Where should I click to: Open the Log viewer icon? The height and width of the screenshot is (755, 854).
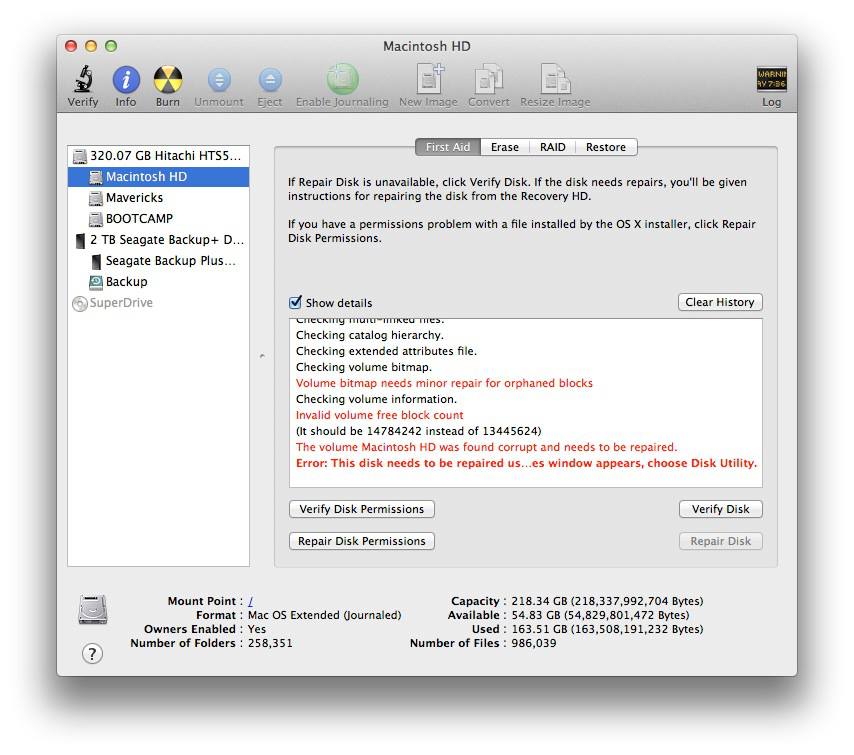click(771, 81)
